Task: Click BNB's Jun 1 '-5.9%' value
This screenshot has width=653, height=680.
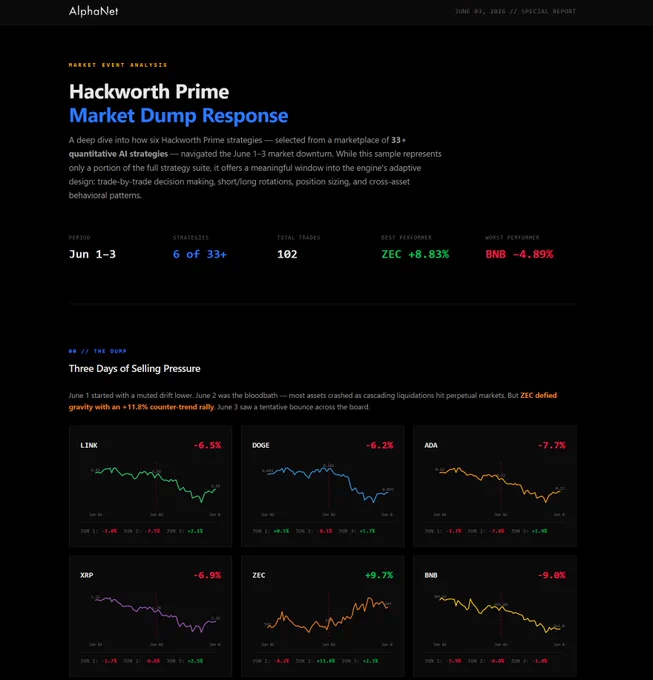Action: point(454,661)
